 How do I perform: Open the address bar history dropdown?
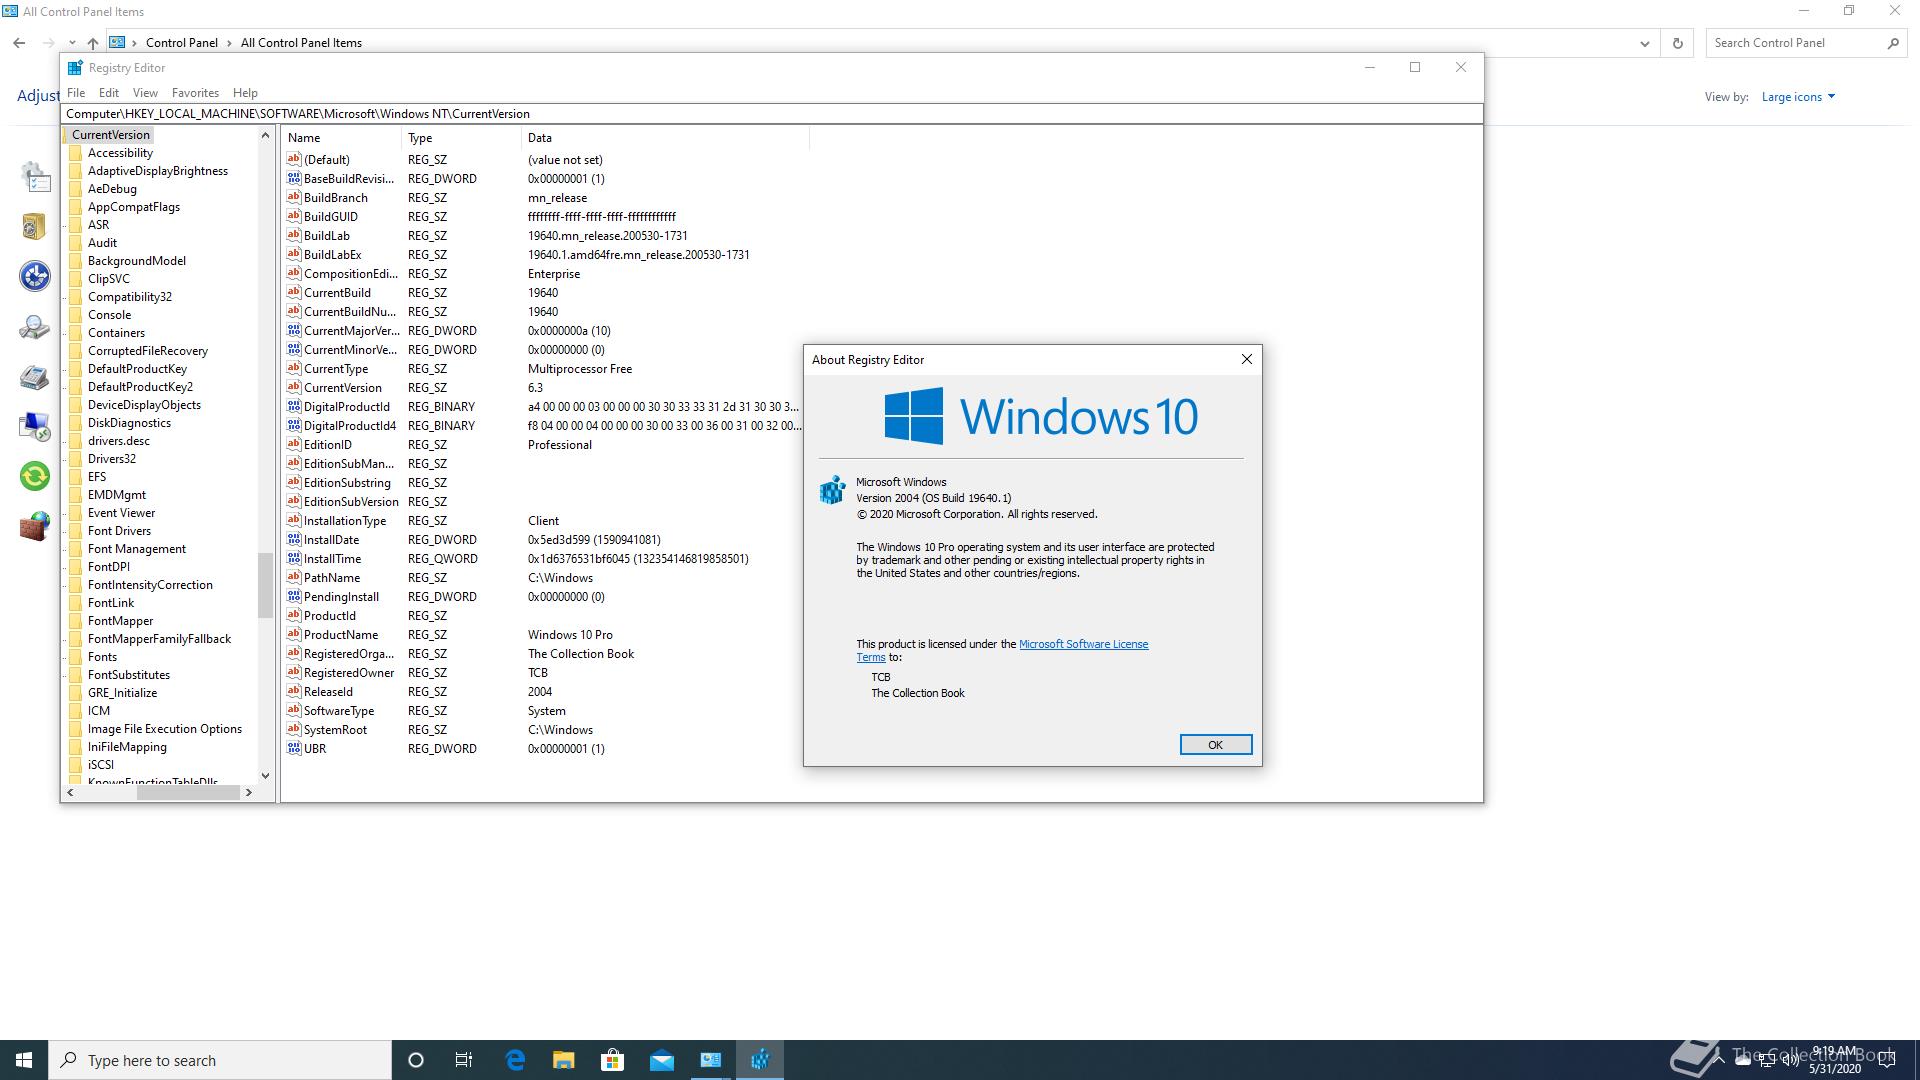(x=1645, y=43)
